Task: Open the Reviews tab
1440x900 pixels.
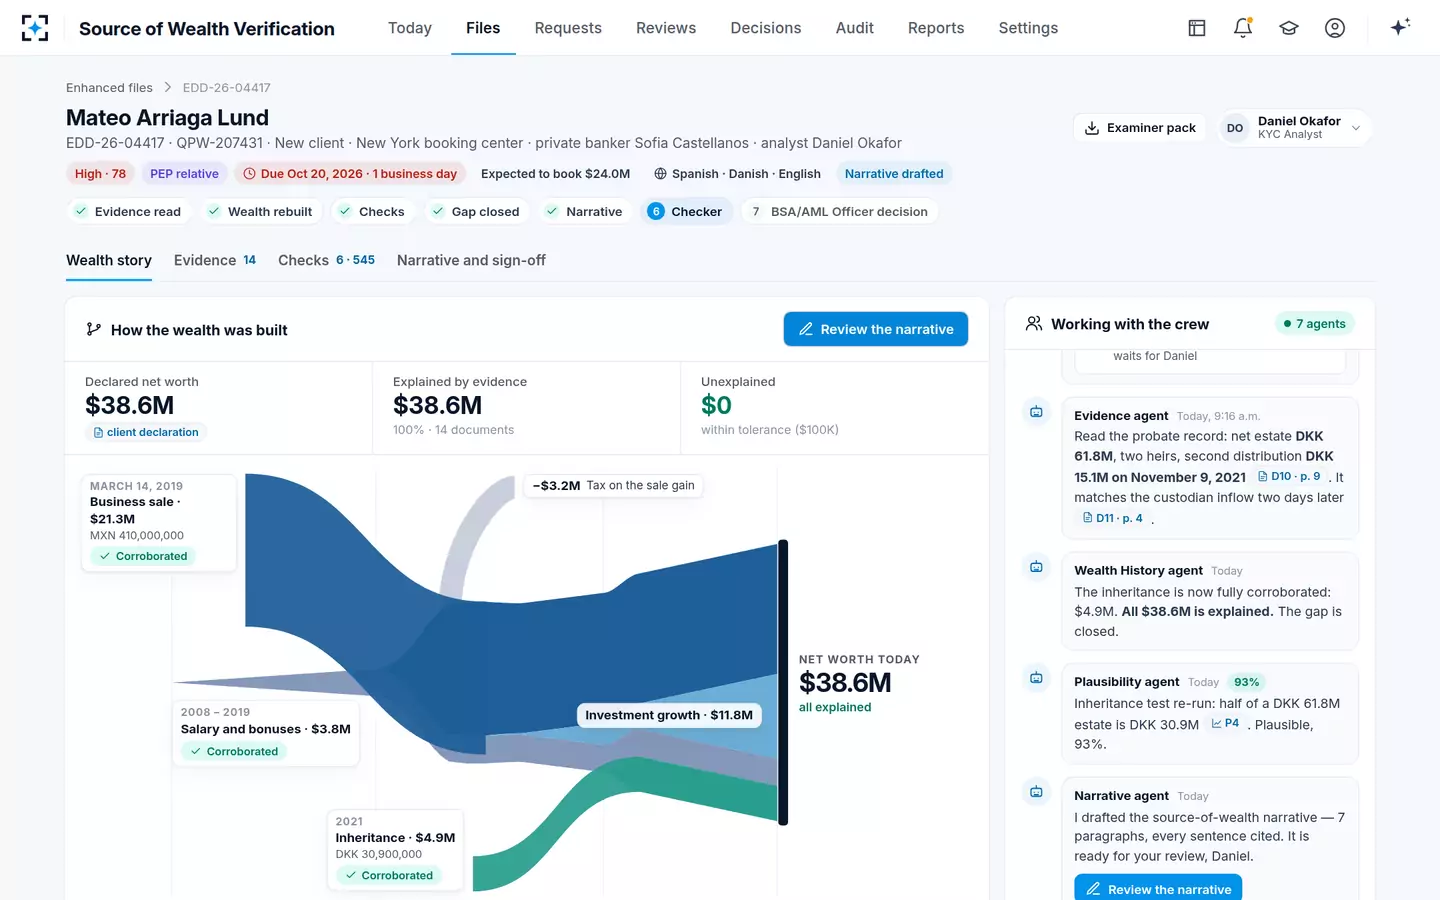Action: point(666,28)
